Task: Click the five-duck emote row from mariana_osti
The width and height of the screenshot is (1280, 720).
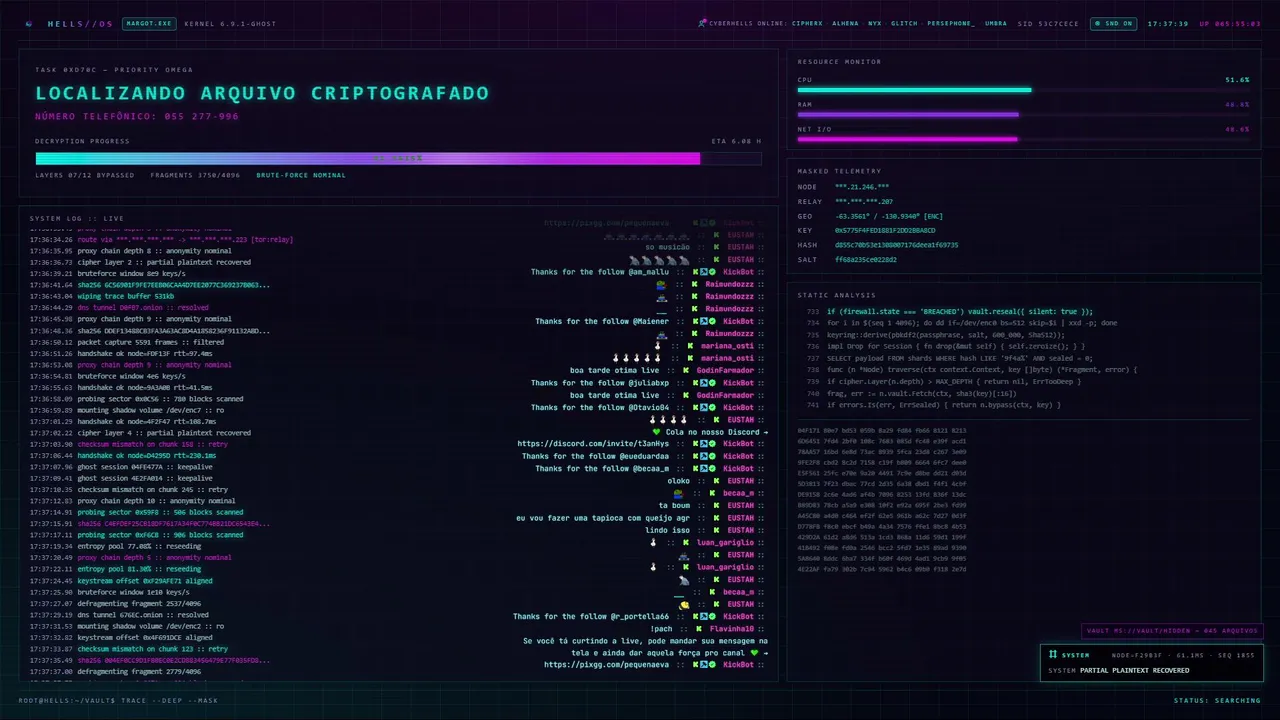Action: [637, 358]
